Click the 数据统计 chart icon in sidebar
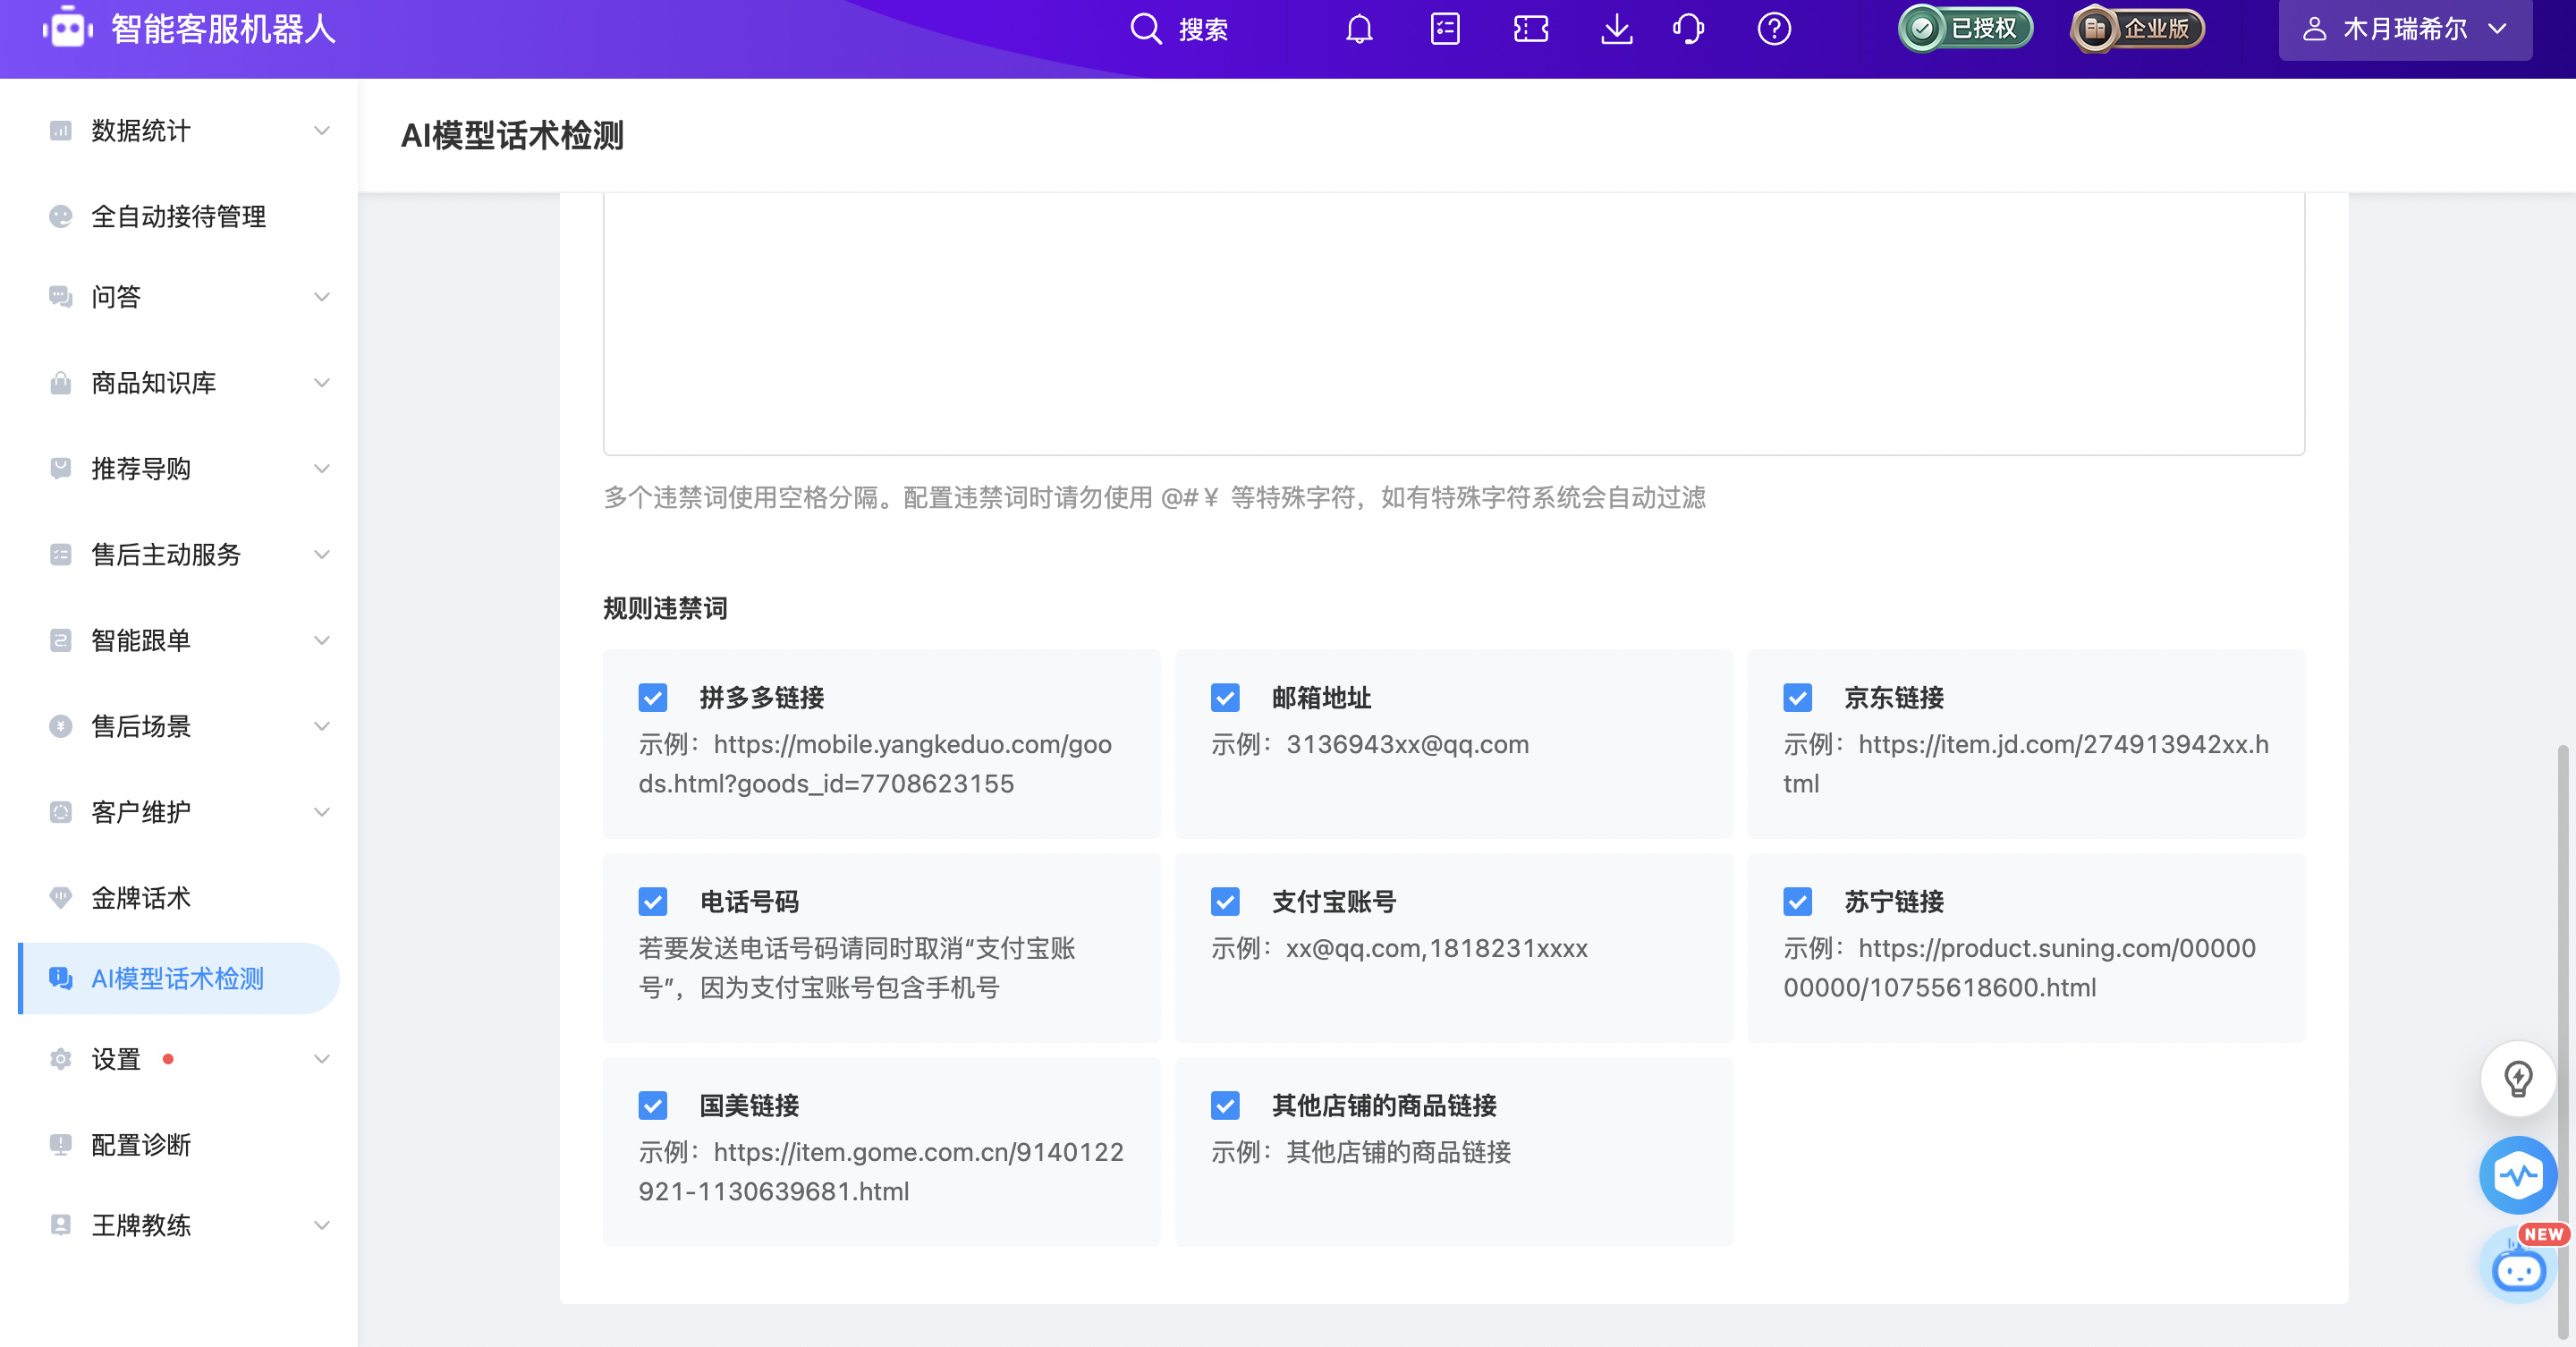This screenshot has height=1347, width=2576. [61, 131]
